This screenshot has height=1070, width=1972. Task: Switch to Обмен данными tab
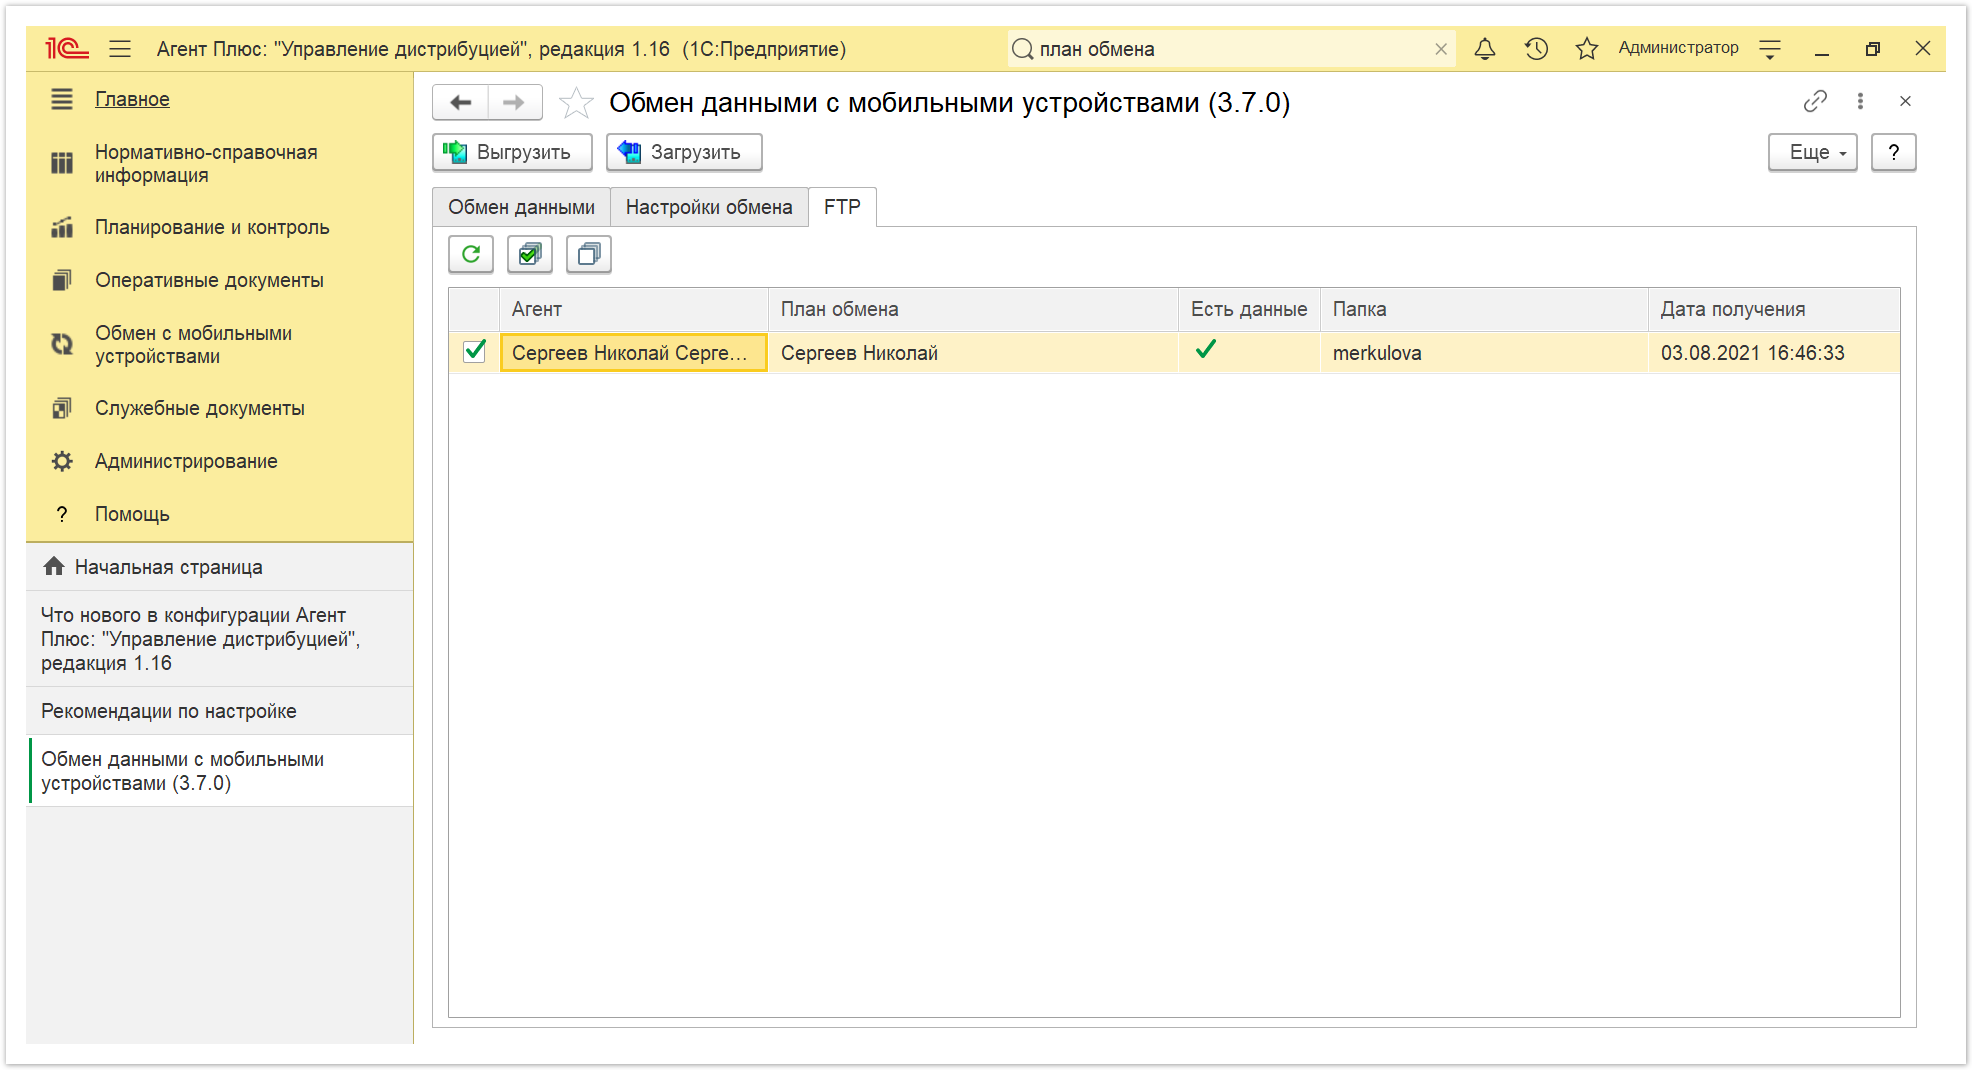(x=521, y=207)
